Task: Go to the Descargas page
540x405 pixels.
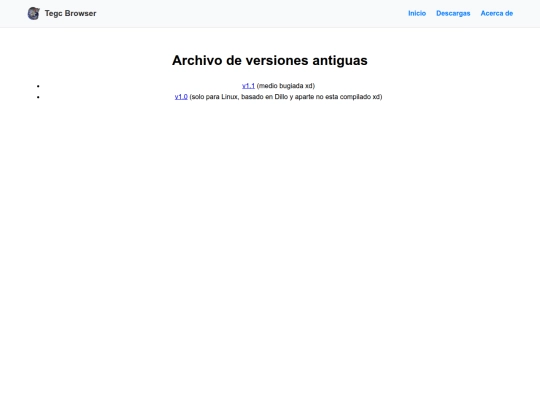Action: (x=453, y=13)
